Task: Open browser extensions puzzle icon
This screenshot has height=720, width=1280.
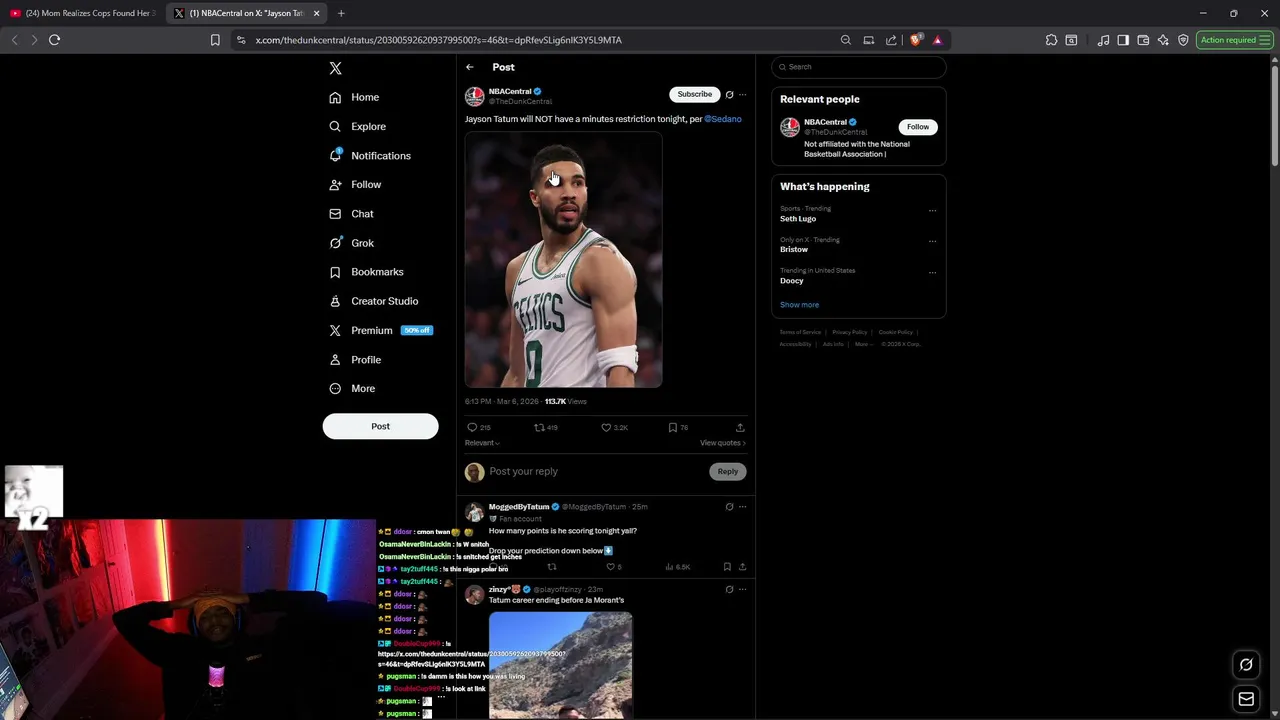Action: (x=1051, y=40)
